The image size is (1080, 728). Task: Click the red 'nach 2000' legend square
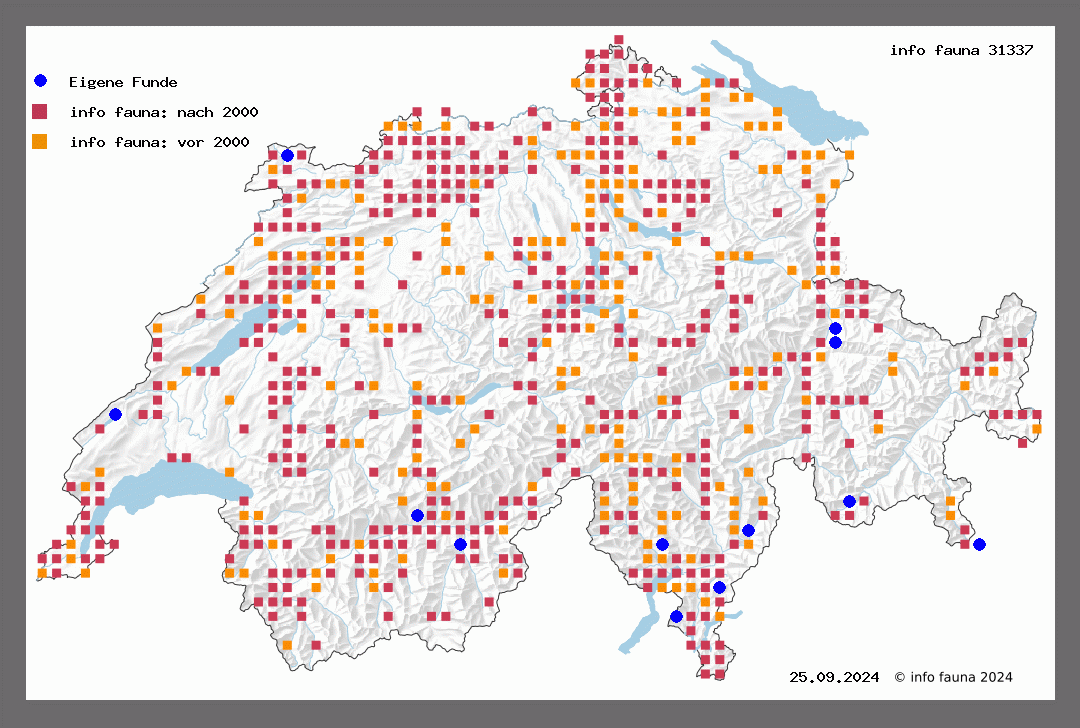coord(40,111)
